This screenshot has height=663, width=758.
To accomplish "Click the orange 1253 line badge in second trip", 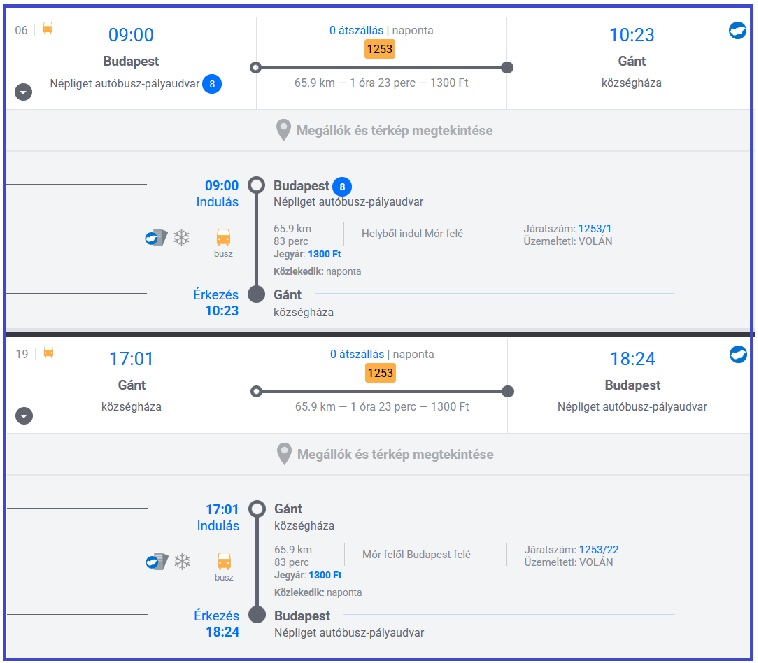I will (x=380, y=373).
